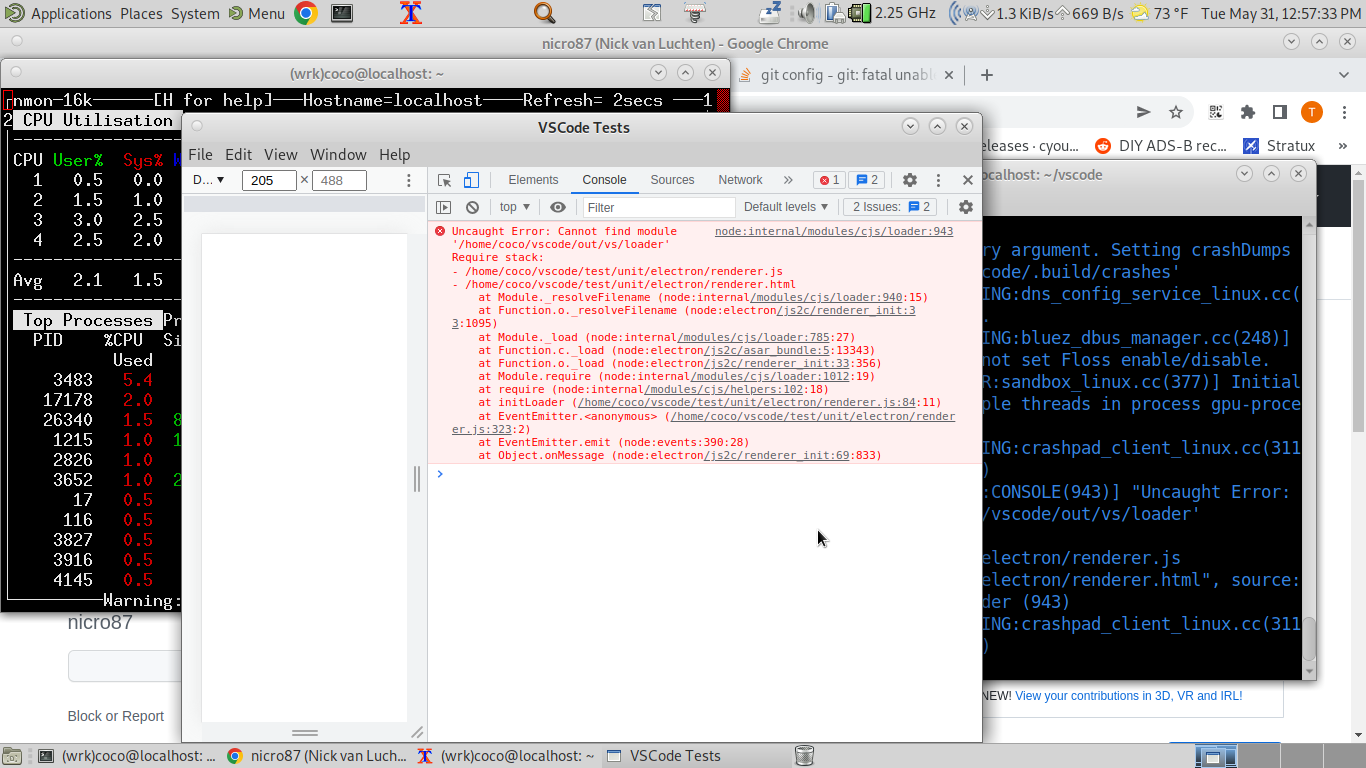
Task: Open console settings gear icon
Action: [965, 207]
